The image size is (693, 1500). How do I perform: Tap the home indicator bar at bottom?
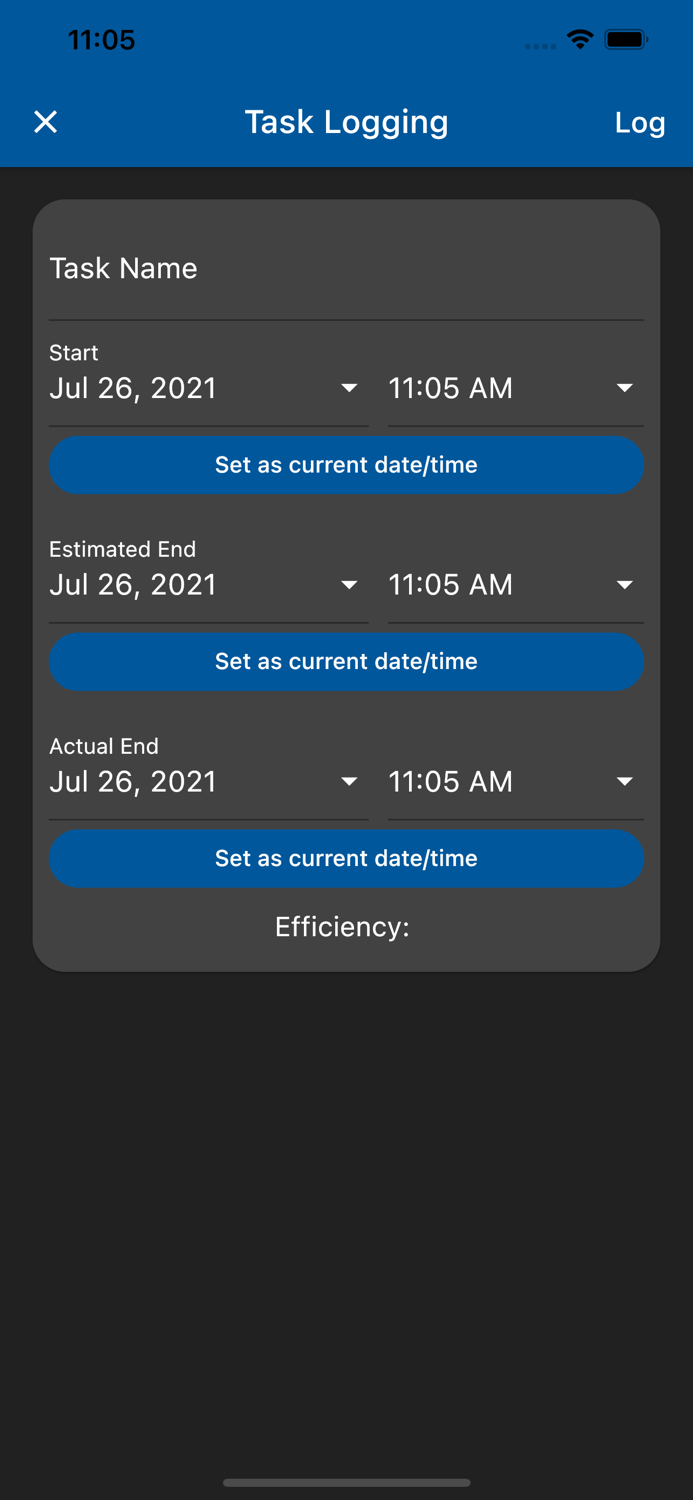click(x=346, y=1483)
